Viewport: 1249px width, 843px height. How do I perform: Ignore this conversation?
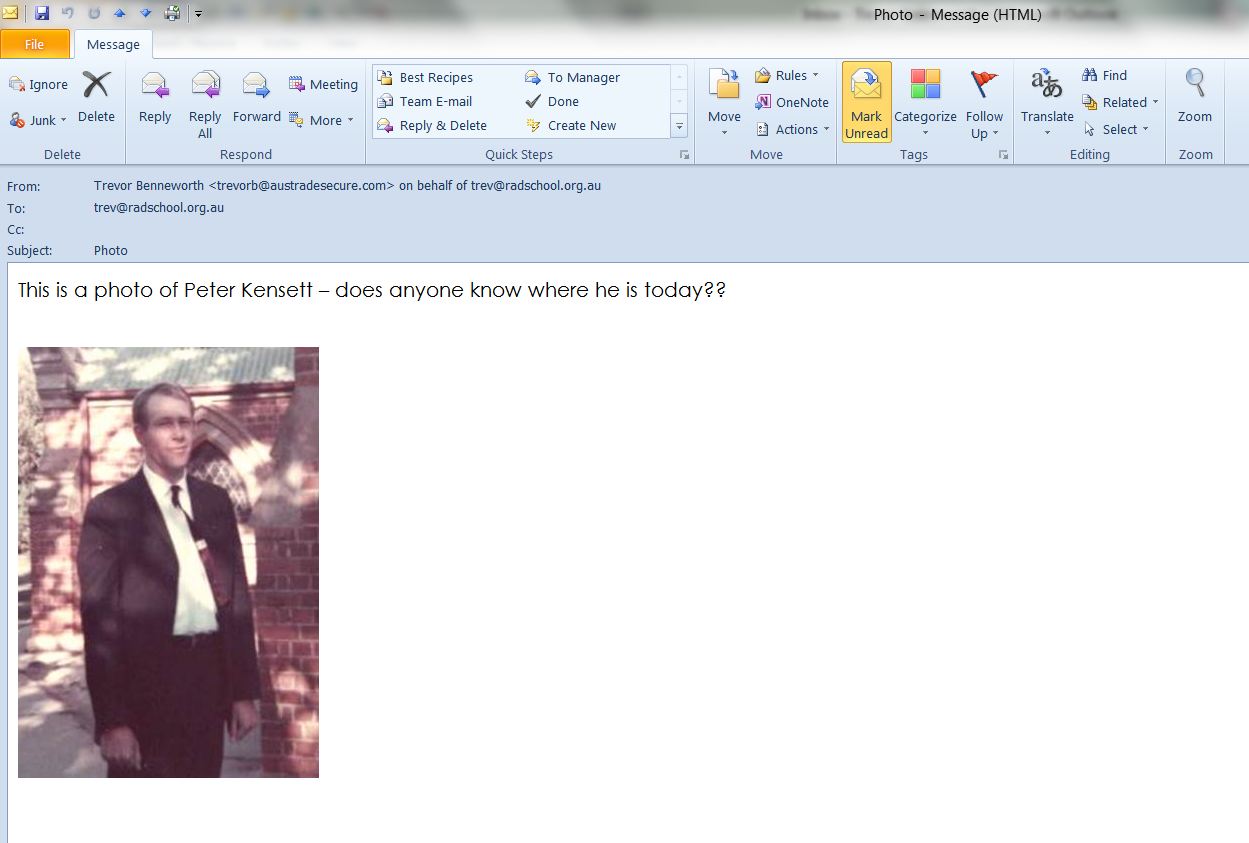click(x=38, y=85)
